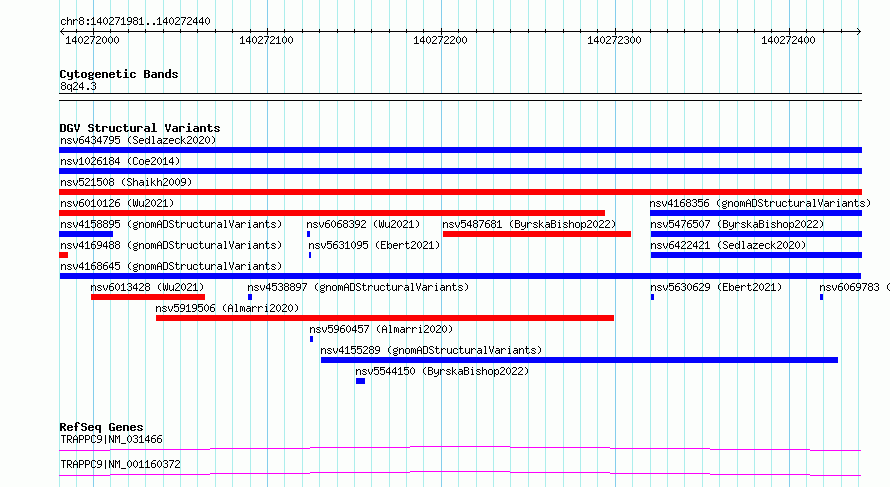This screenshot has height=487, width=890.
Task: Click the left arrow of the coordinate ruler
Action: coord(62,32)
